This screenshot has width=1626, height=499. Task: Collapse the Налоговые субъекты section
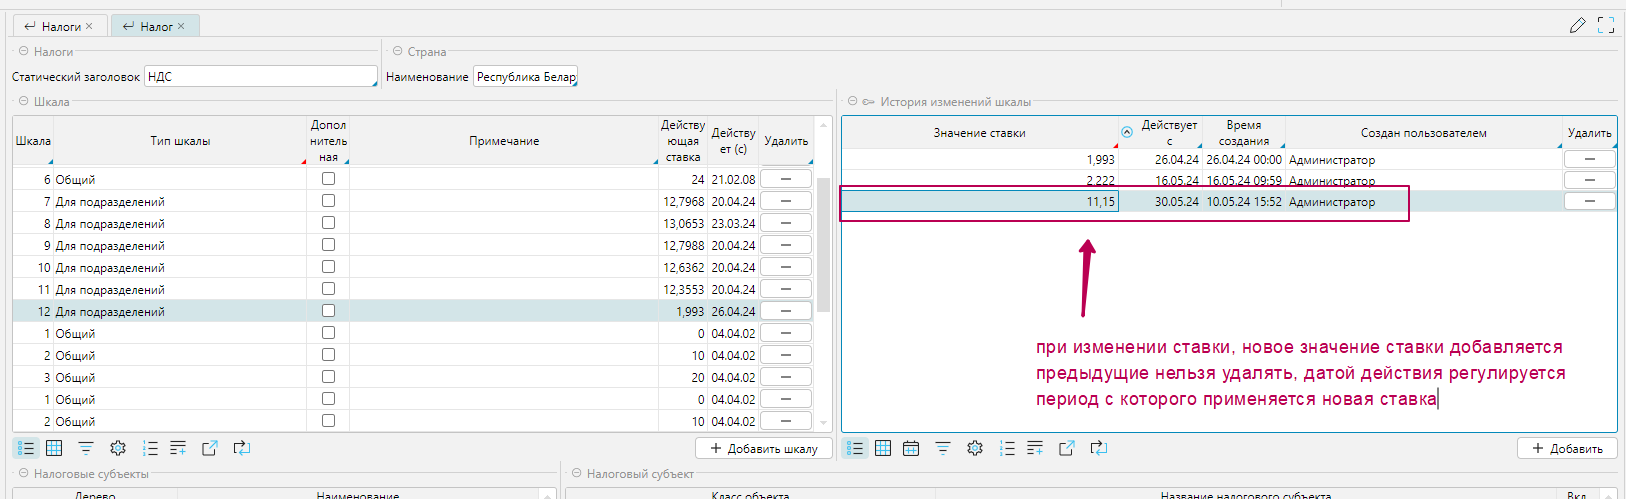click(24, 474)
